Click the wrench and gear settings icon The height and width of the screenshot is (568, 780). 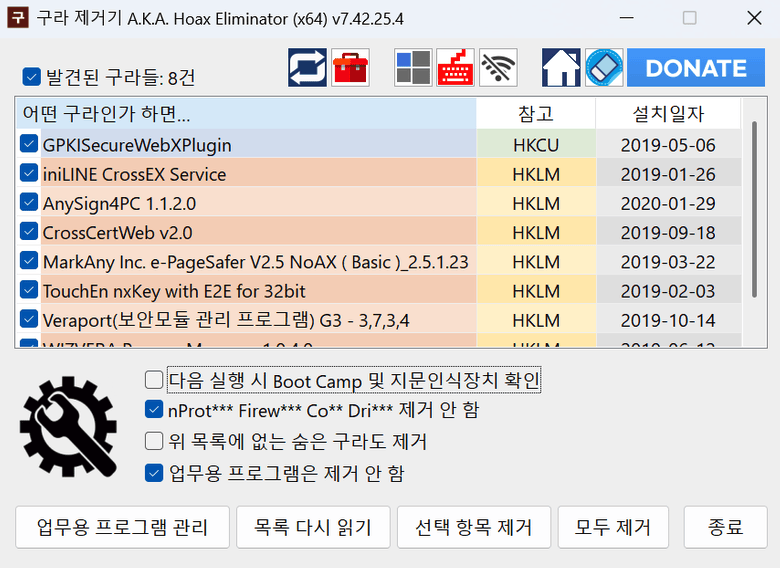[x=69, y=427]
